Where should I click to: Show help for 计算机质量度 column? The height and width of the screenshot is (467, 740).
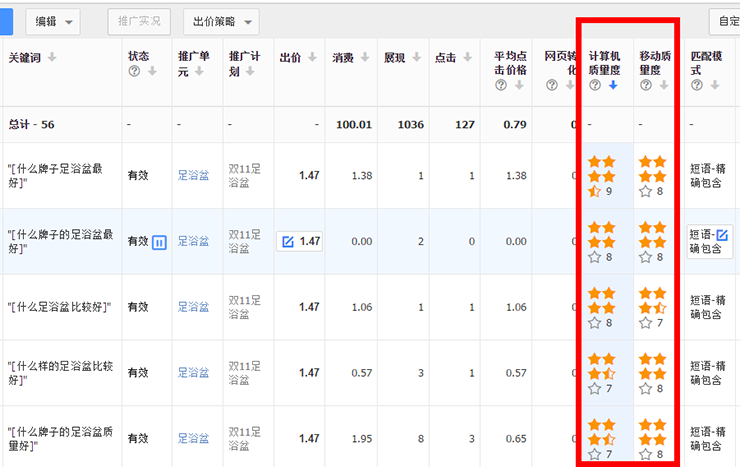point(595,85)
